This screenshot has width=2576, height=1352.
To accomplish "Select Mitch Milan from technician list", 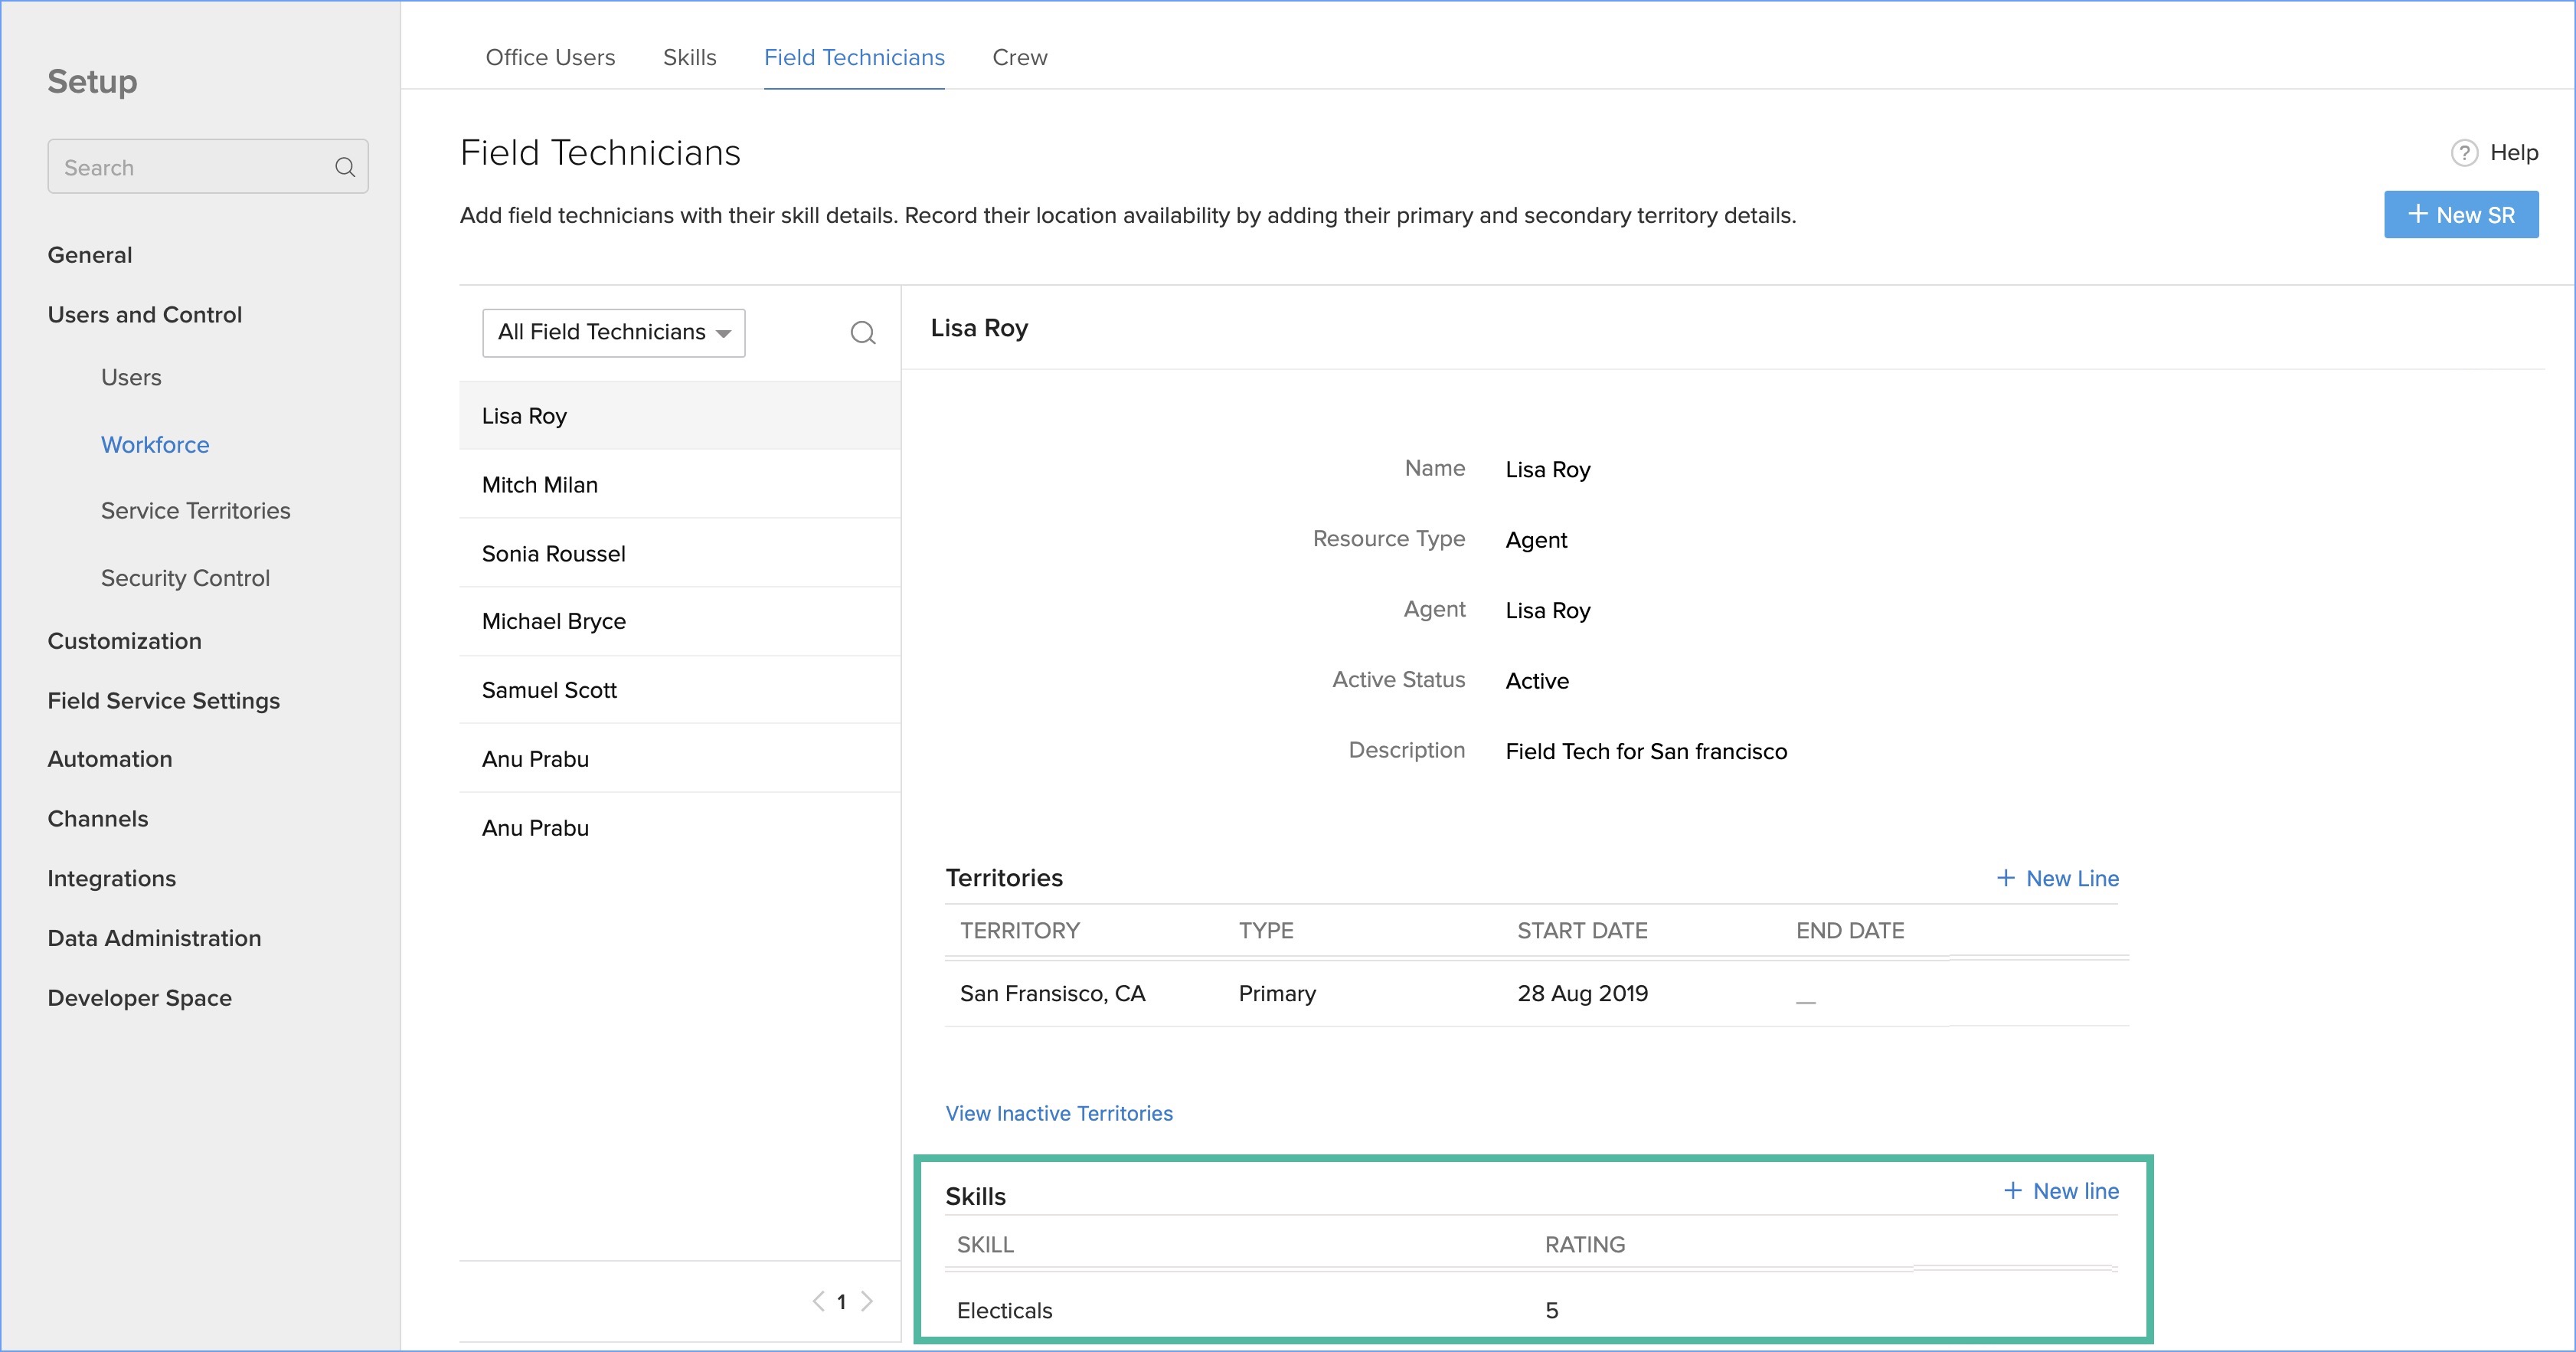I will point(540,485).
